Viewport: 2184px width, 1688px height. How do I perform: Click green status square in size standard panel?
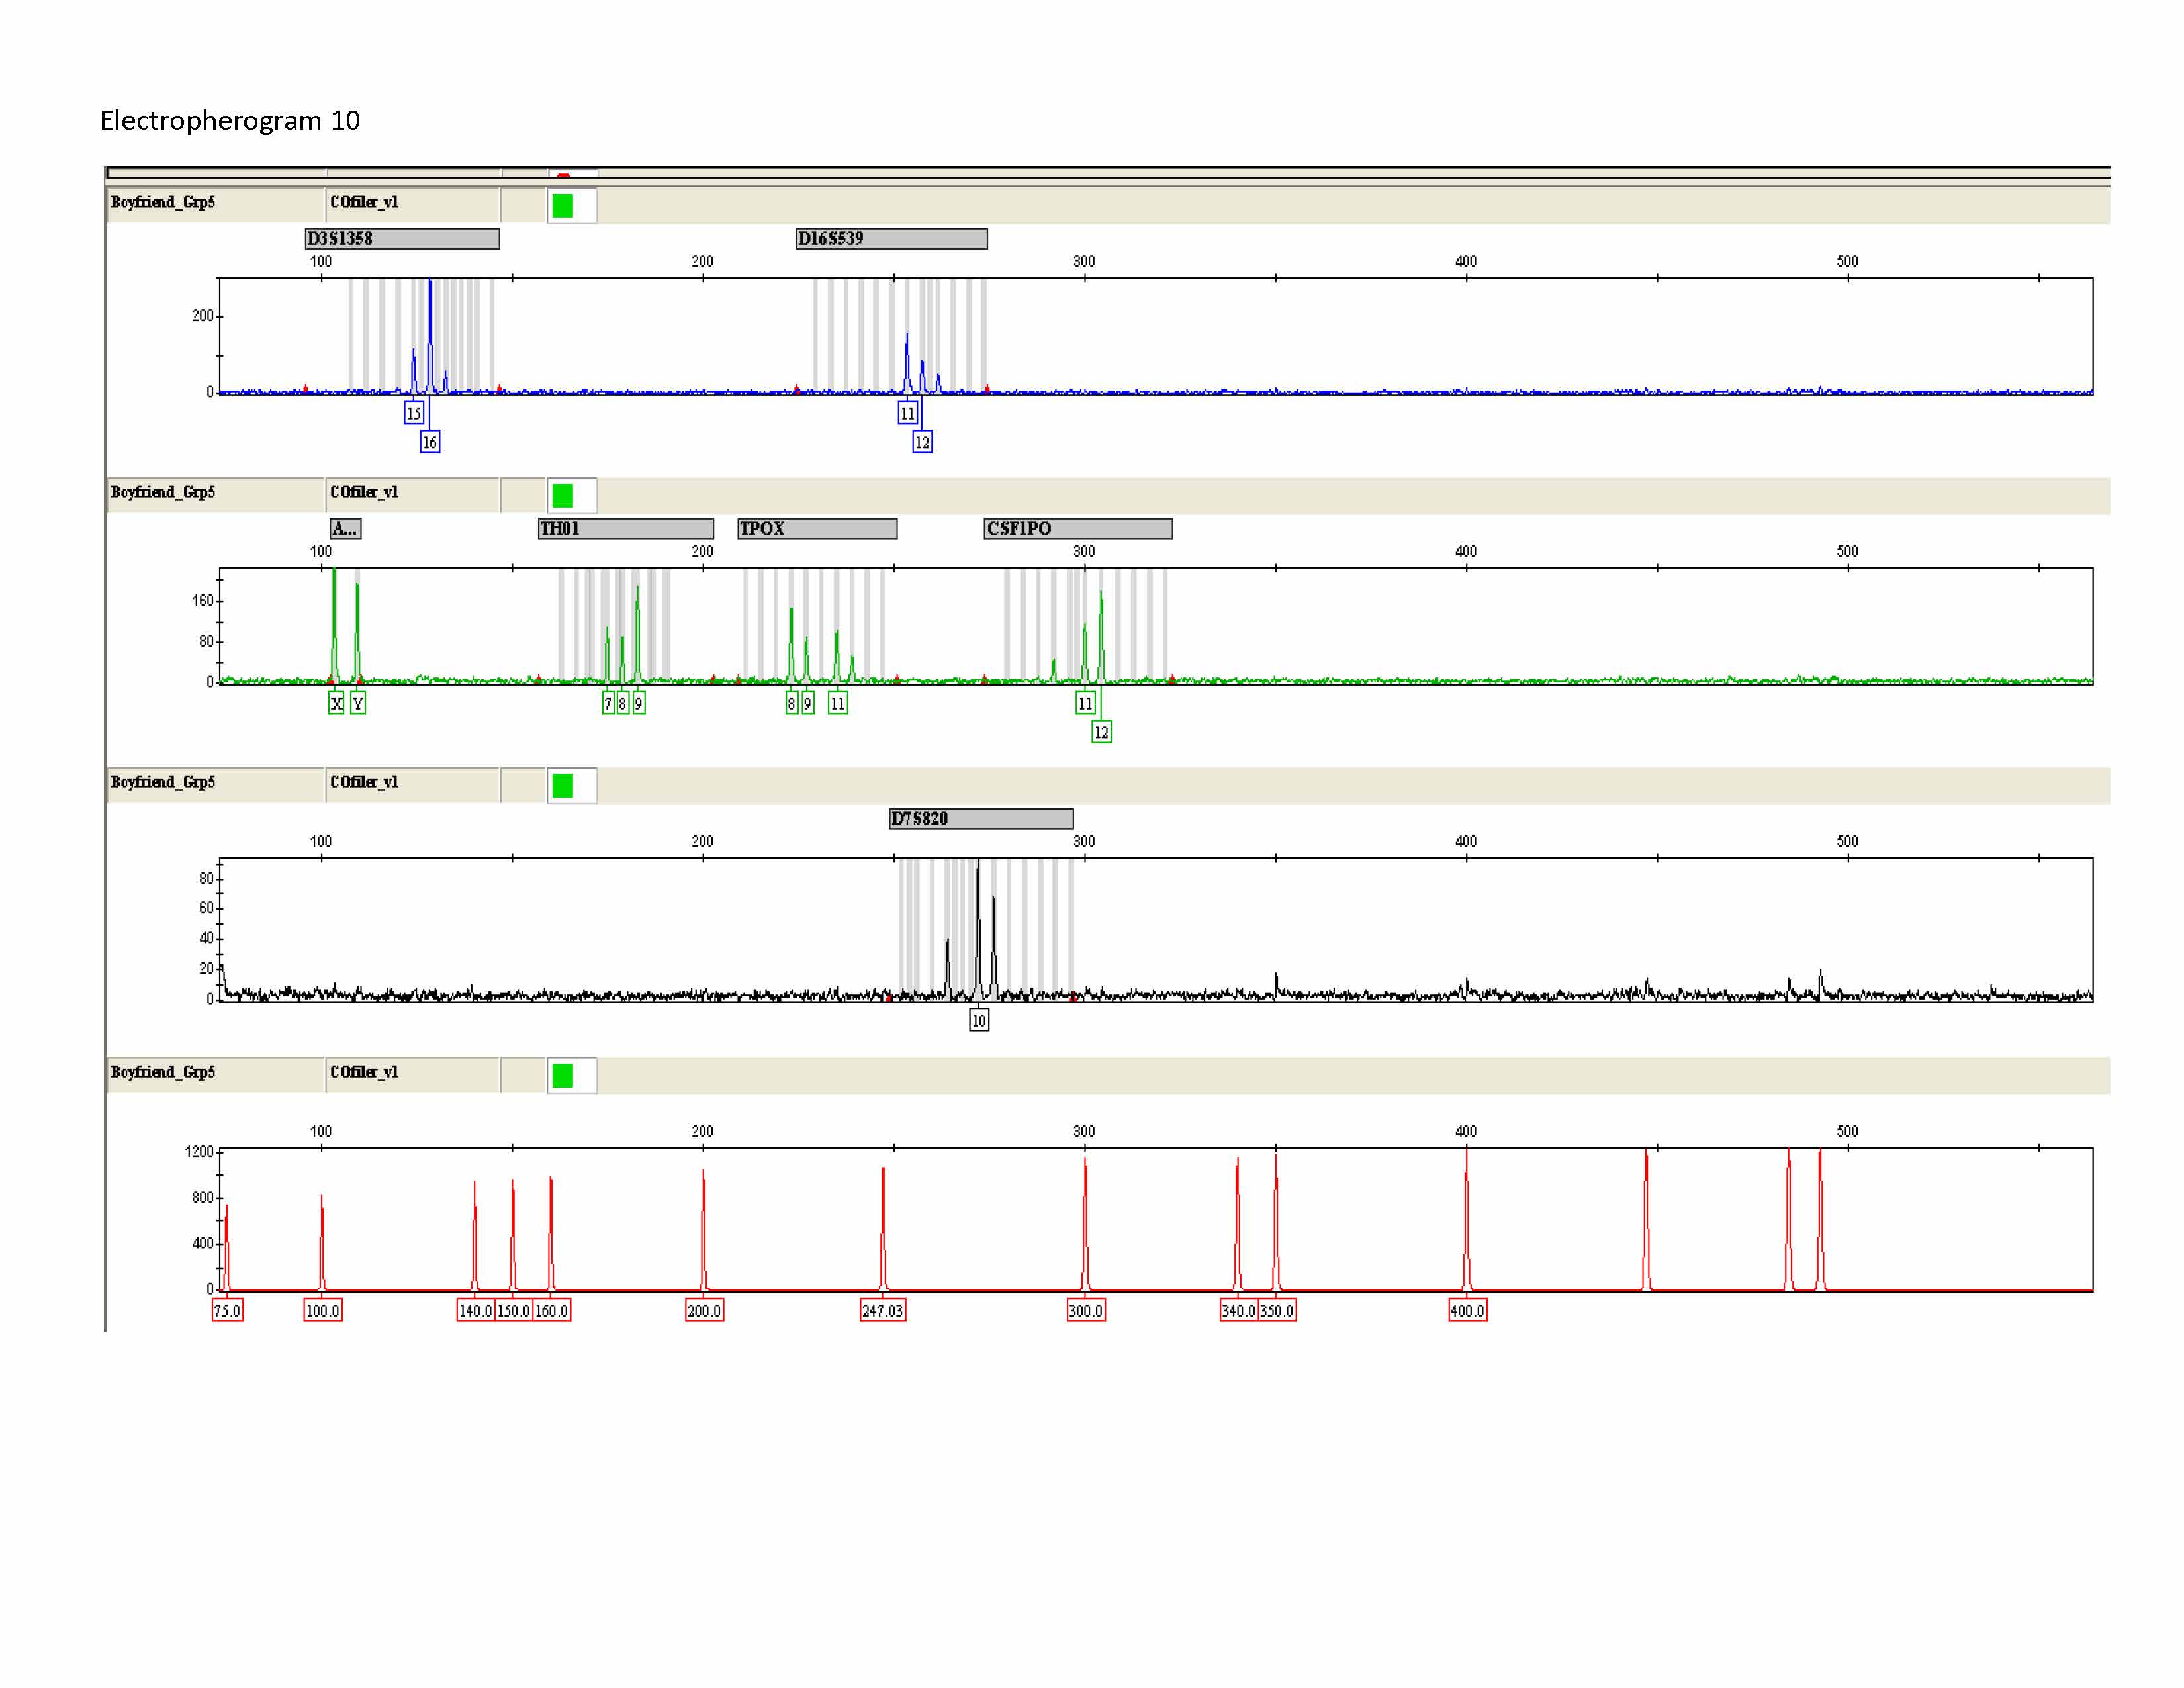coord(562,1076)
